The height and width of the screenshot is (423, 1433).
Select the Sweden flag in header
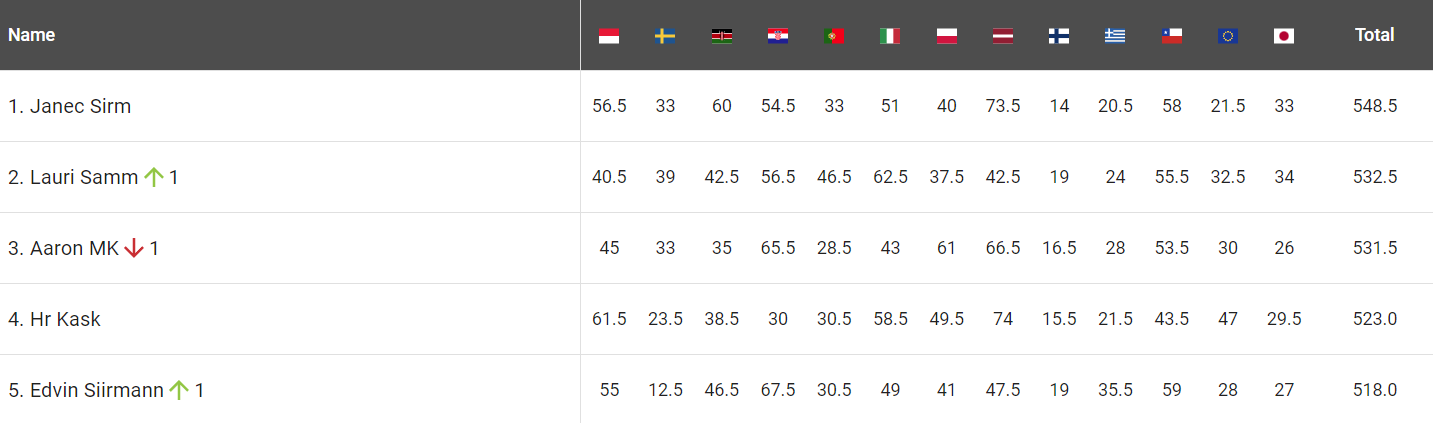point(665,36)
